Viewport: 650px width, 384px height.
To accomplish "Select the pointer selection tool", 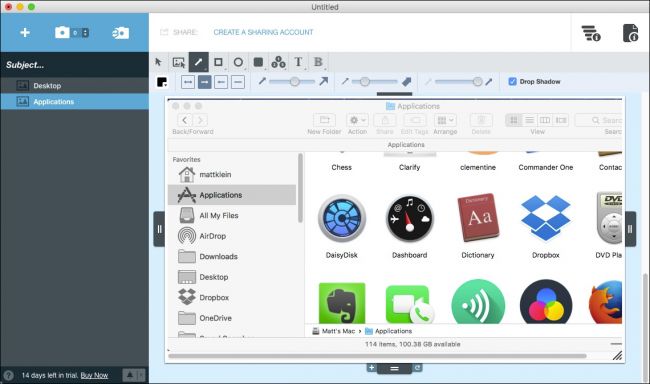I will pos(158,62).
